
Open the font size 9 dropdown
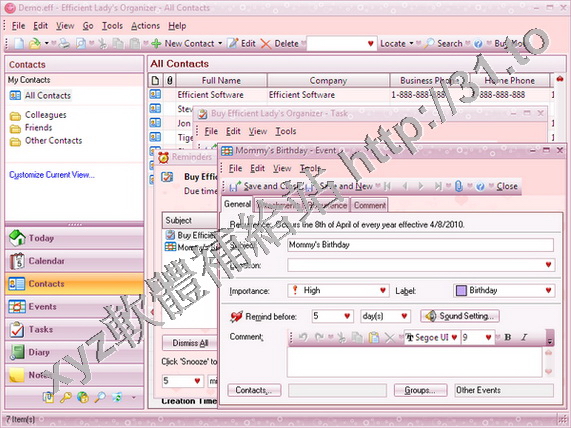coord(488,338)
